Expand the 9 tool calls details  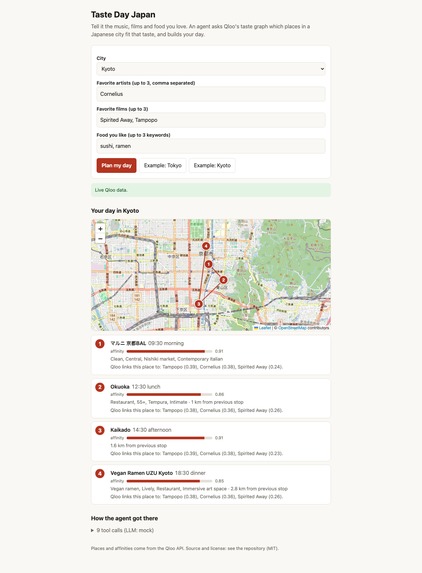[122, 530]
